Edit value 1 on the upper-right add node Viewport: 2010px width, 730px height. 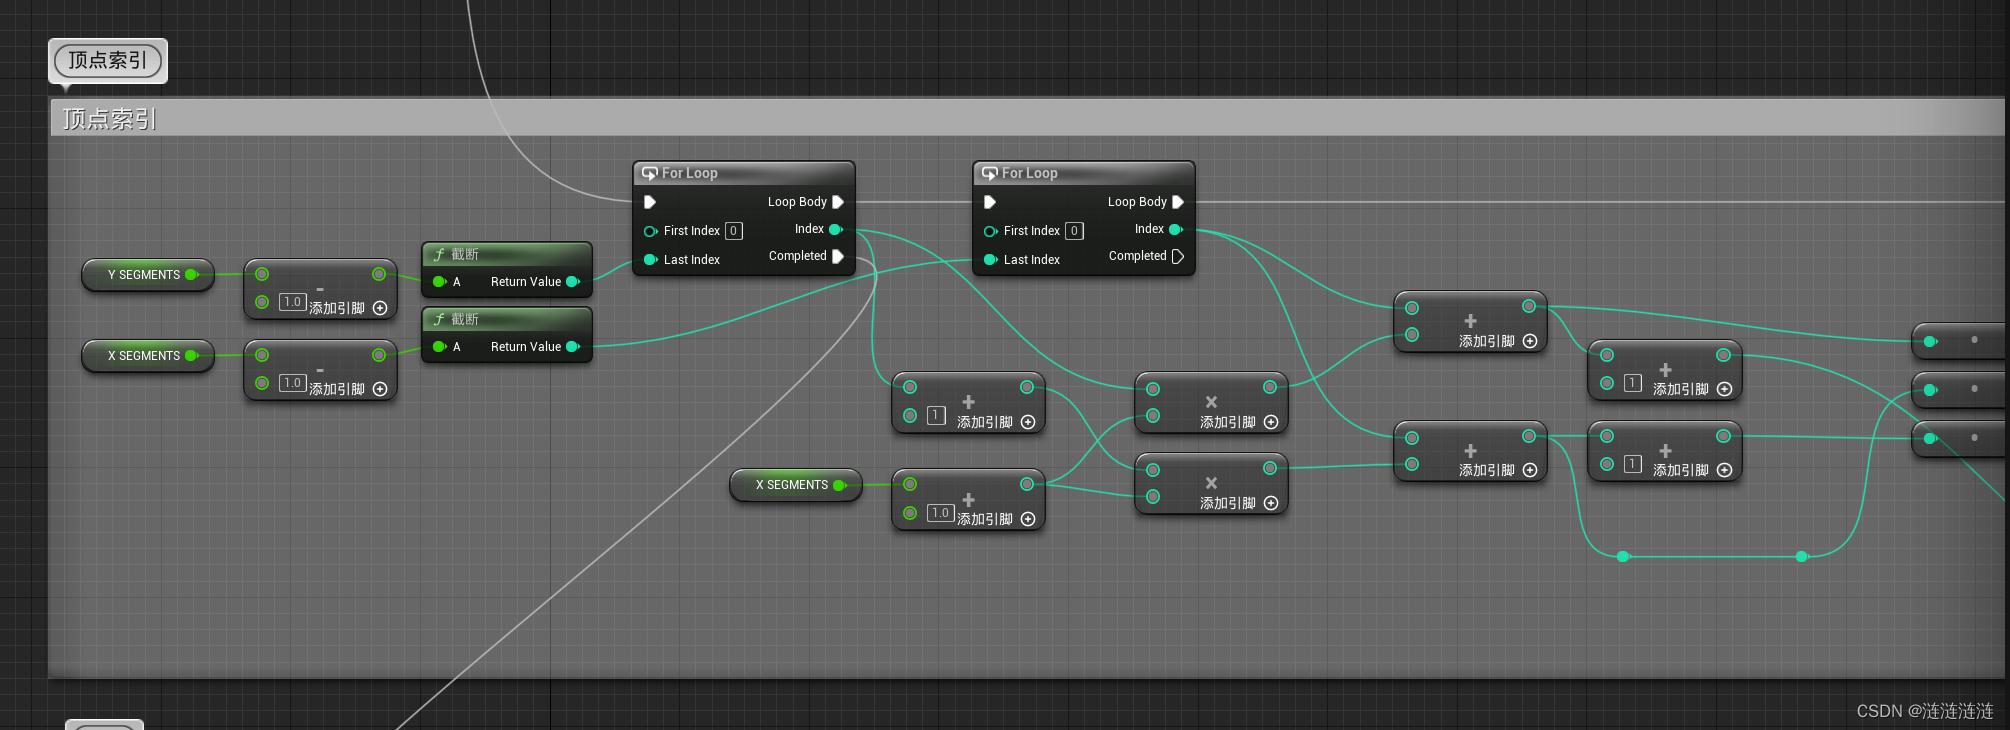tap(1633, 383)
